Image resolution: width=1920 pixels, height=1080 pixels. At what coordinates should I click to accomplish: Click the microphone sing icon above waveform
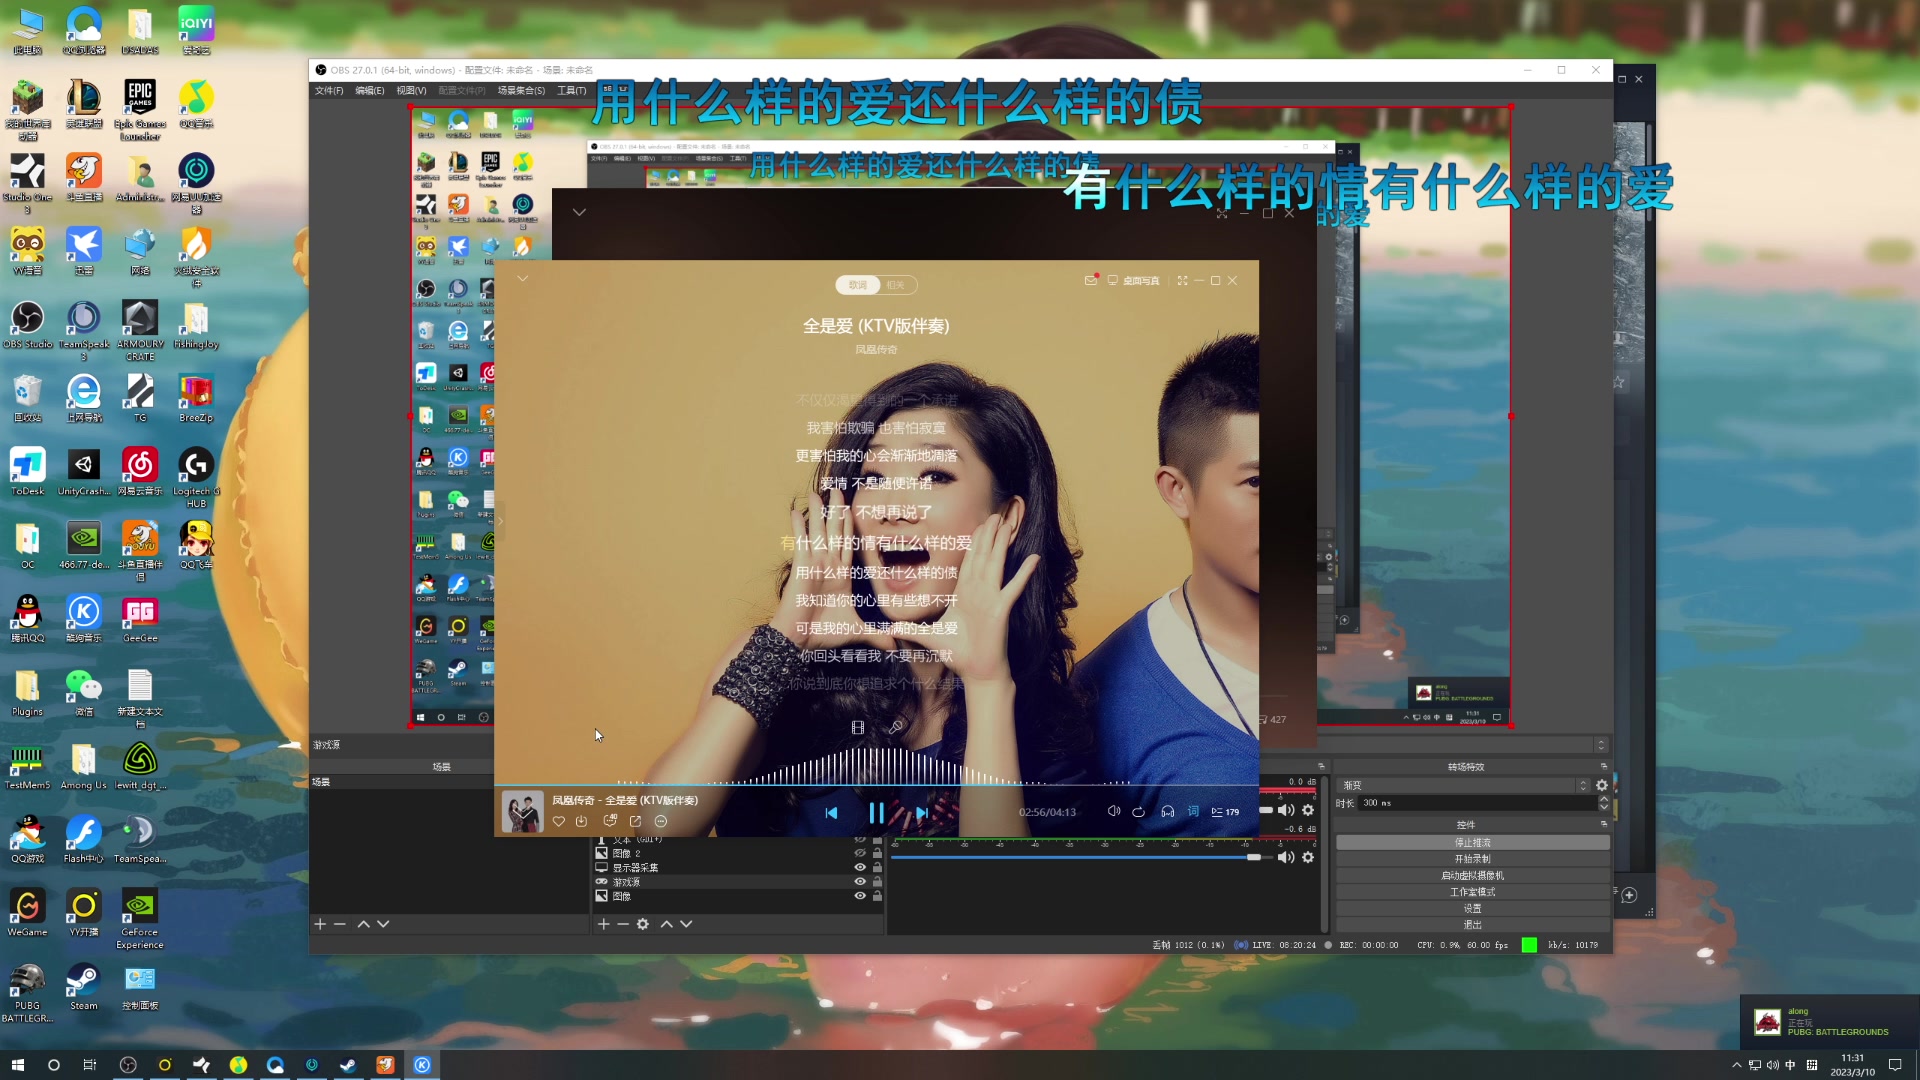[x=896, y=727]
